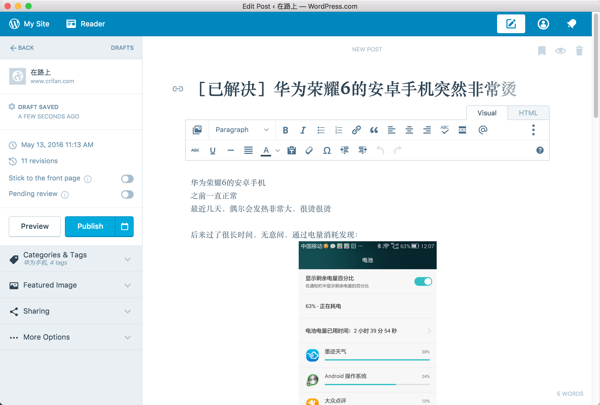Click the write new post icon
Image resolution: width=600 pixels, height=405 pixels.
click(511, 24)
